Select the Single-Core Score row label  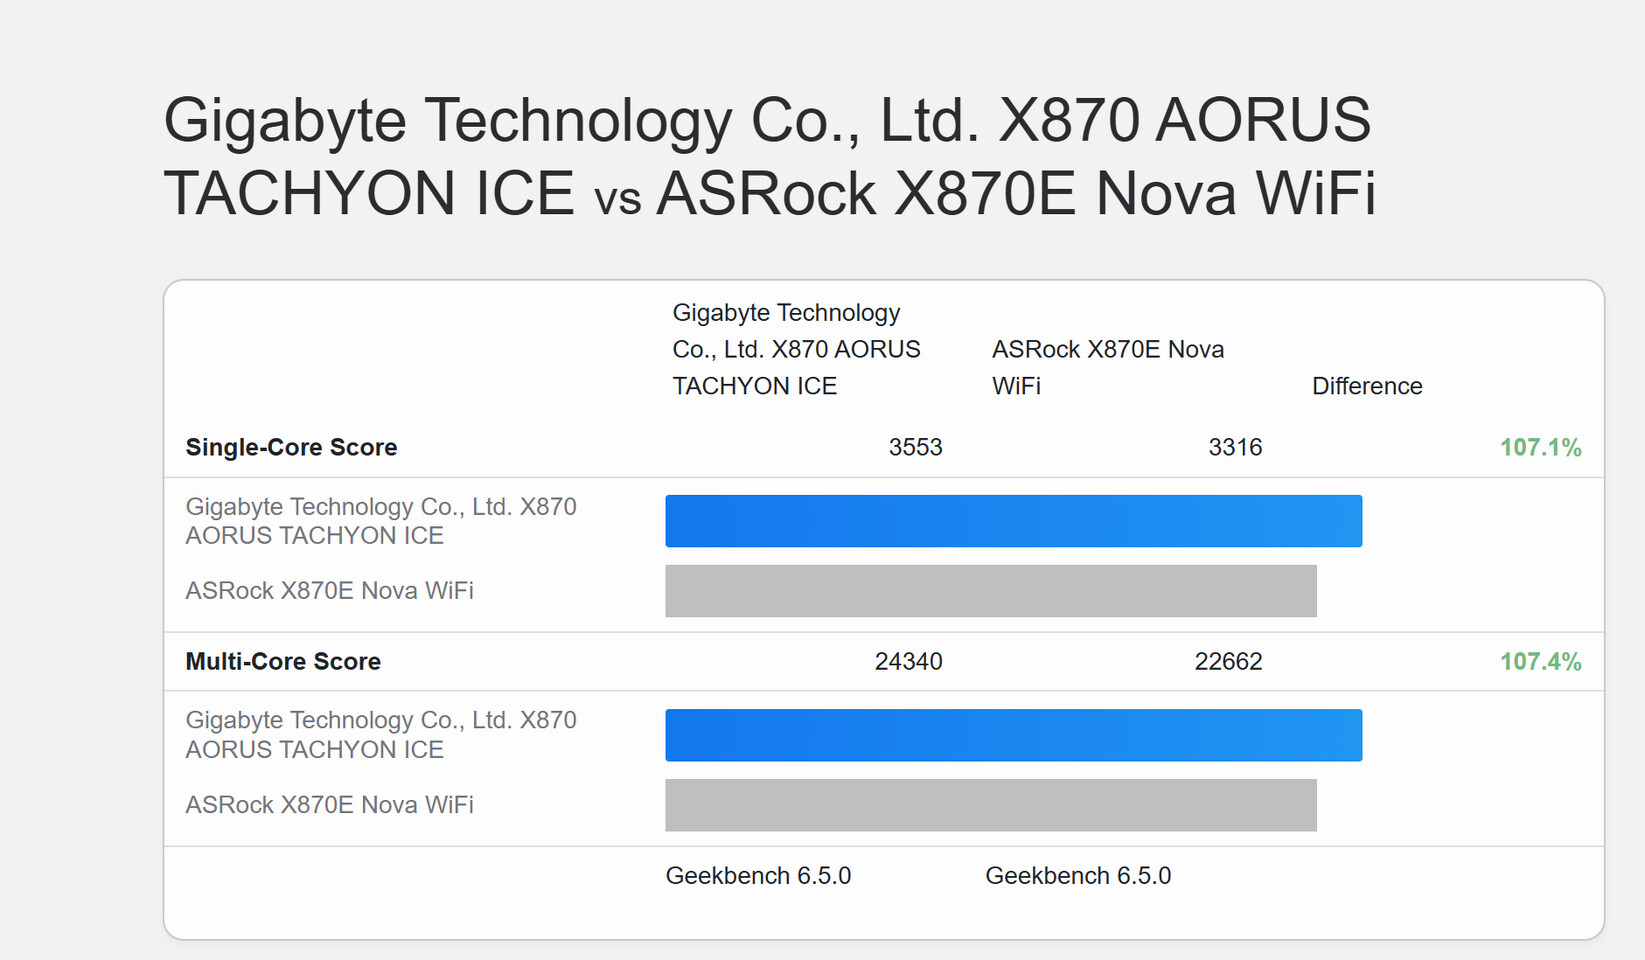(291, 447)
